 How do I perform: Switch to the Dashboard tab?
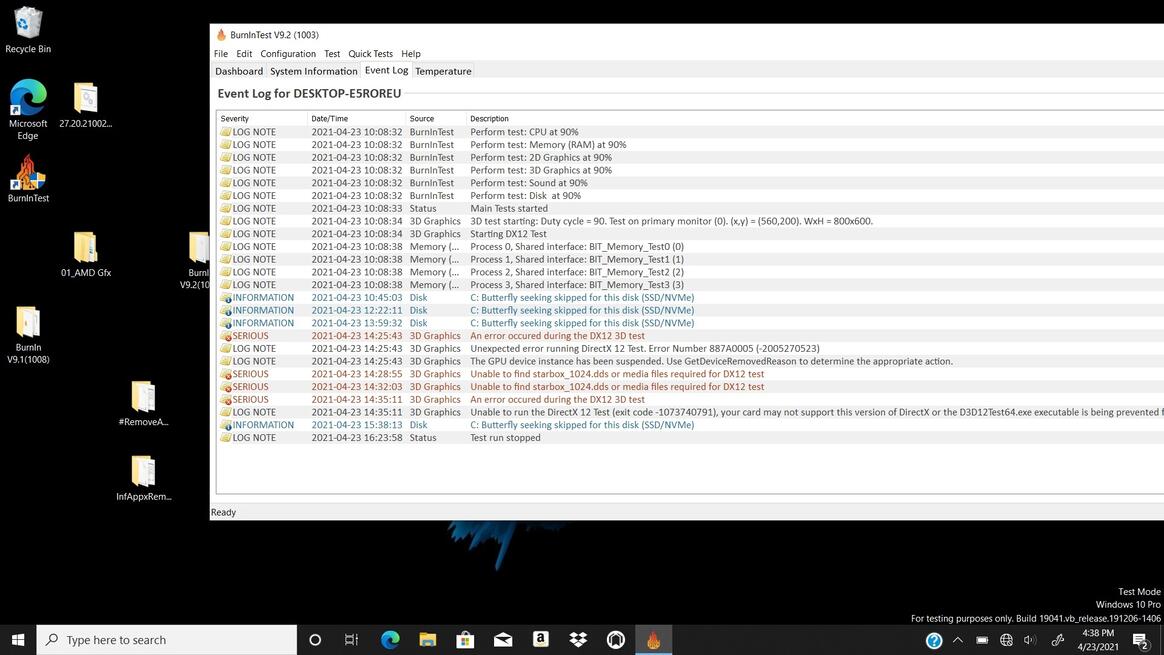[239, 71]
